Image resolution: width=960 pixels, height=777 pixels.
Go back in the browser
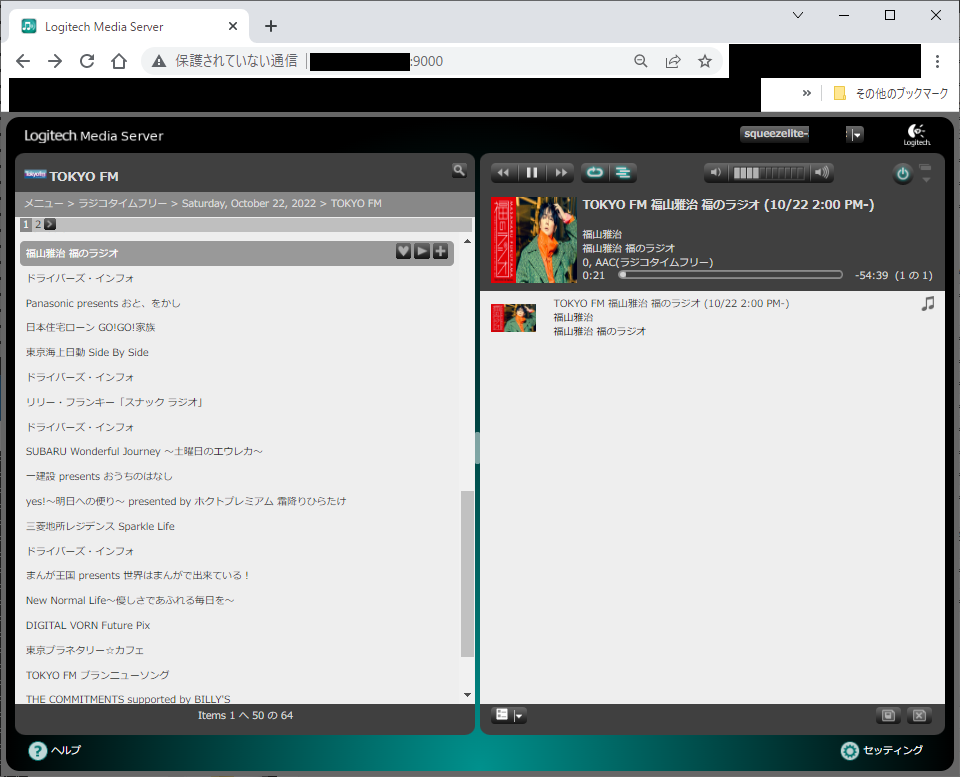[x=23, y=61]
